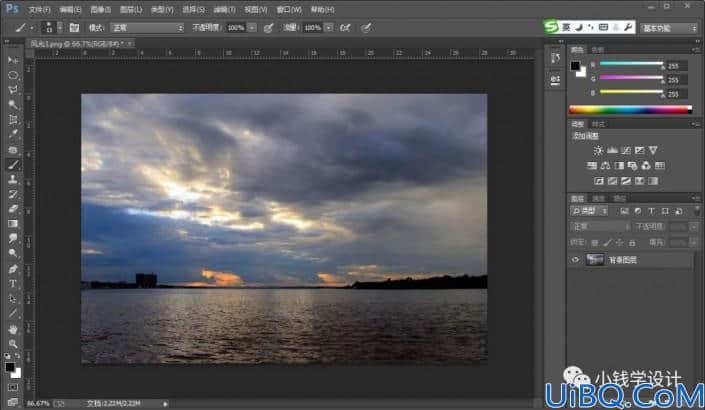Viewport: 705px width, 410px height.
Task: Add a Channel Mixer adjustment
Action: coord(646,166)
